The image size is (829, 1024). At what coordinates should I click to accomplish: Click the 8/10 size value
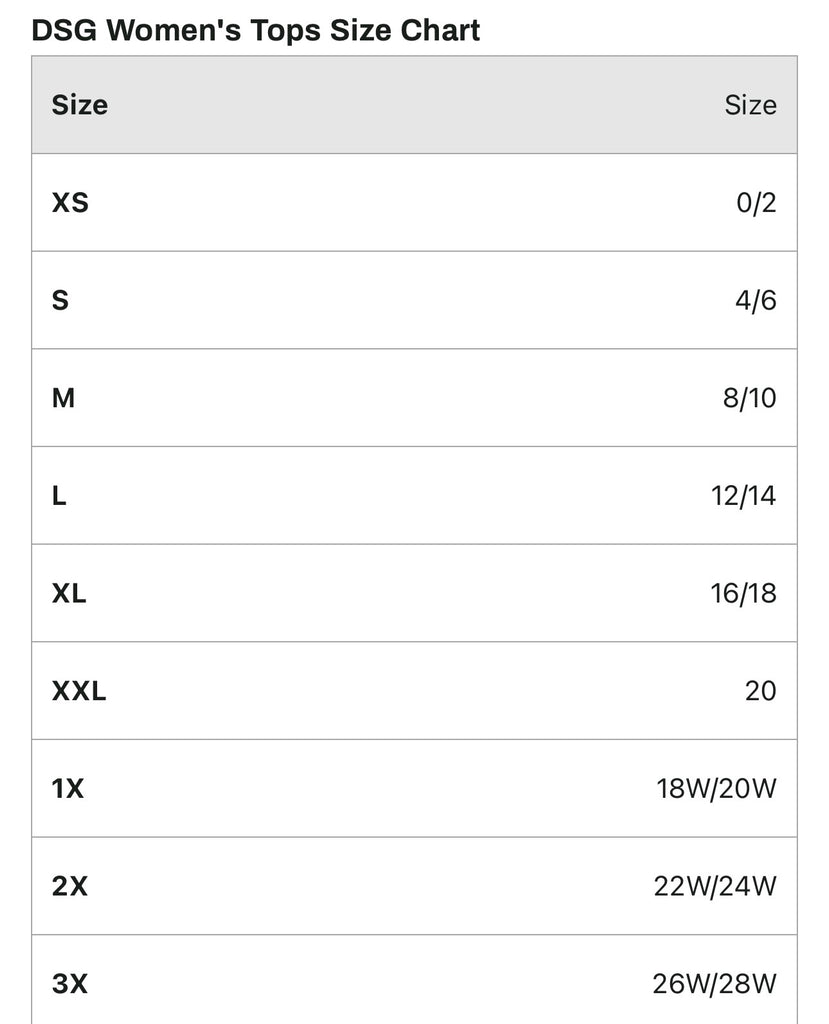pos(747,398)
